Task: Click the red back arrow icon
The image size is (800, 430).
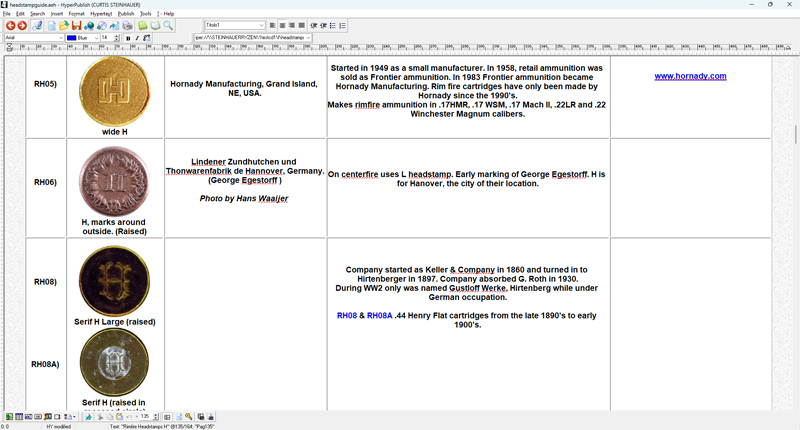Action: pos(11,26)
